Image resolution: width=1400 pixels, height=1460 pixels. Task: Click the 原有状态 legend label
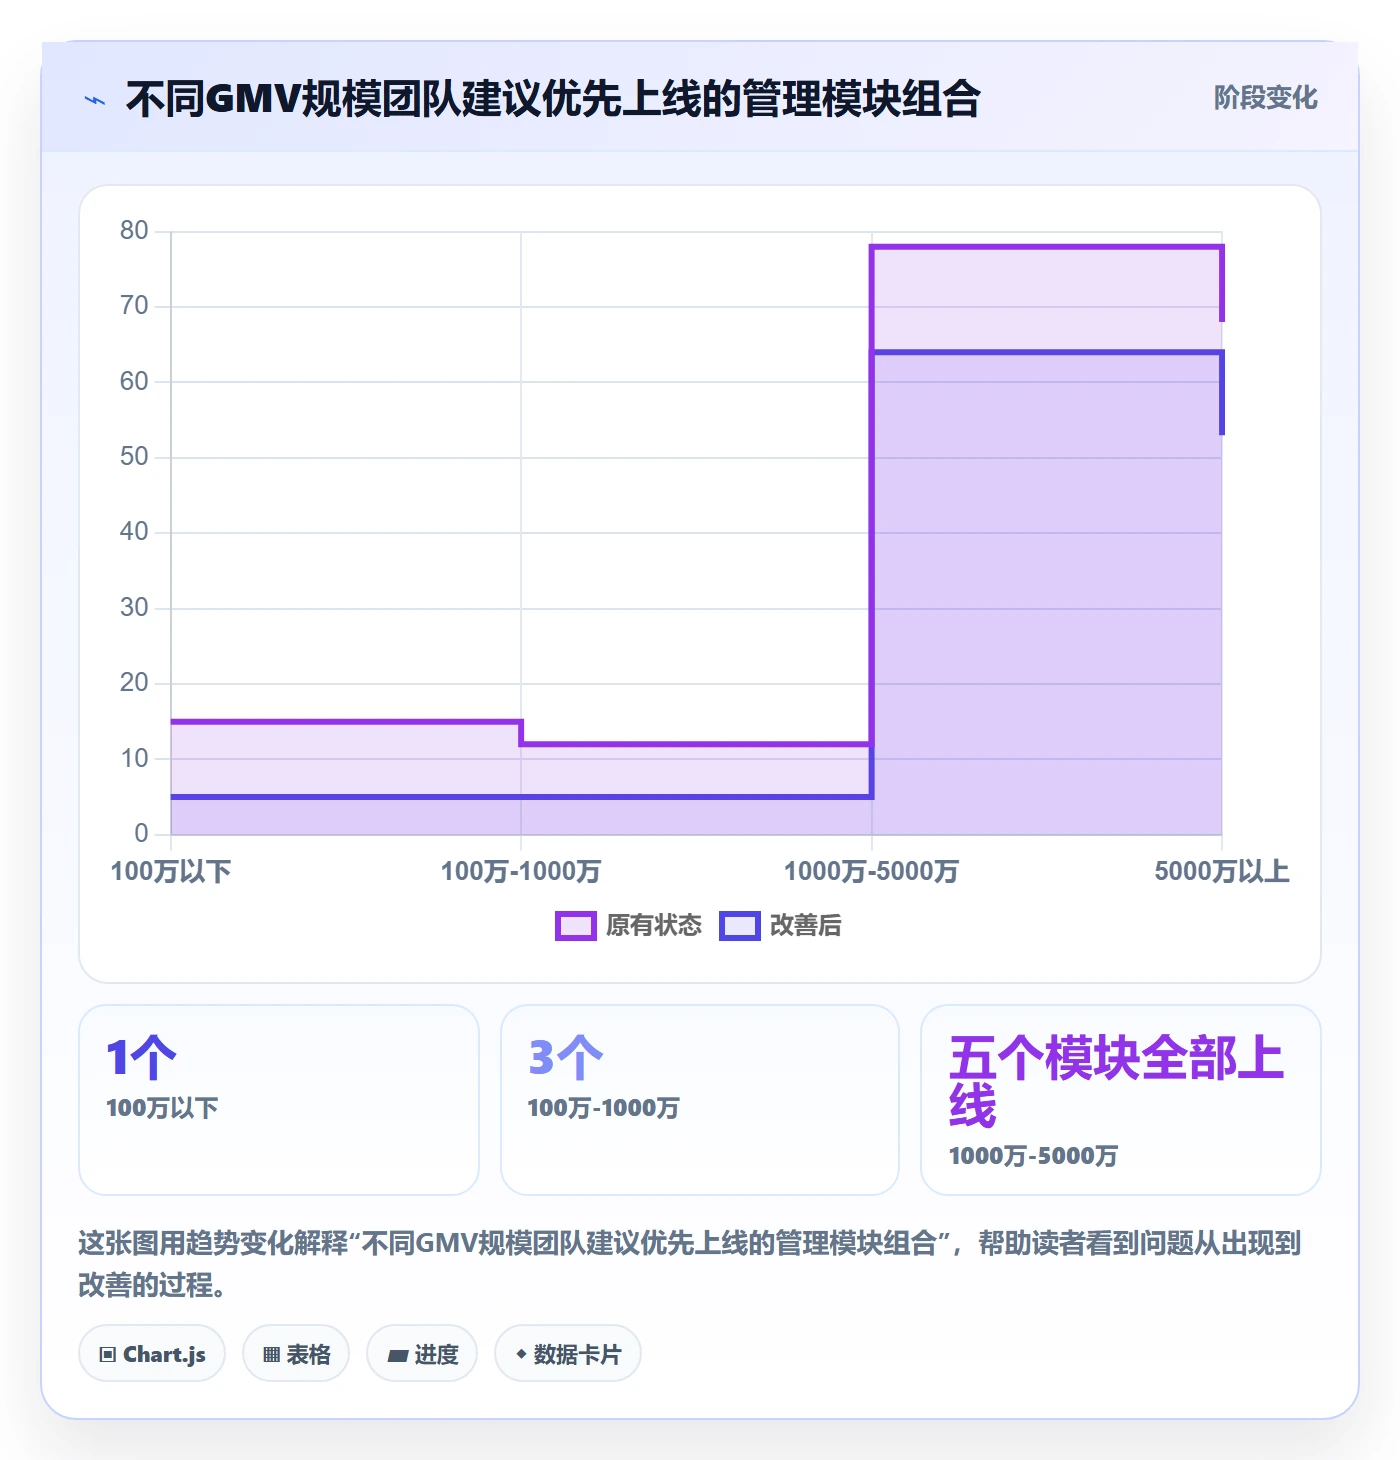(654, 926)
